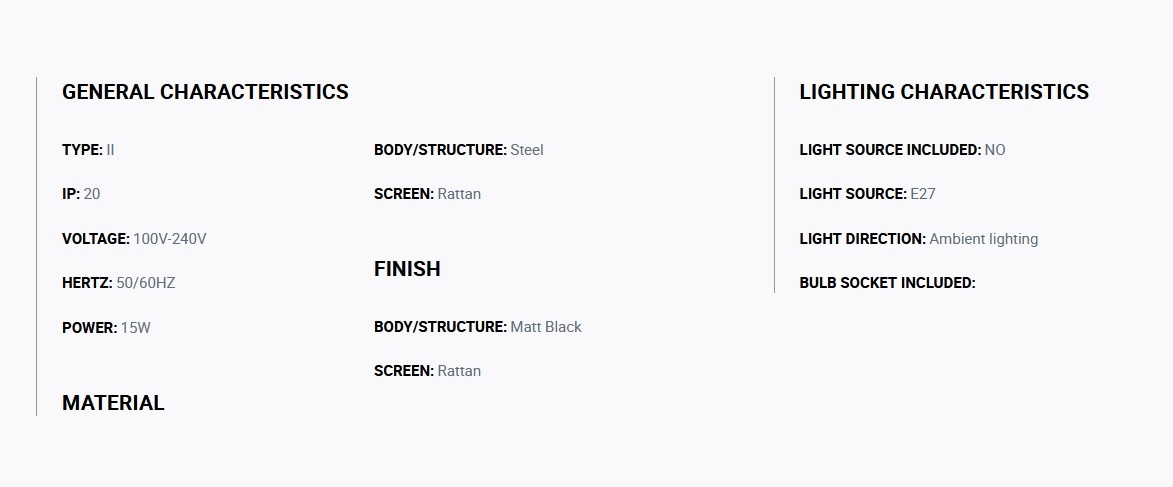Select the Voltage 100V-240V entry
Viewport: 1173px width, 487px height.
[134, 239]
